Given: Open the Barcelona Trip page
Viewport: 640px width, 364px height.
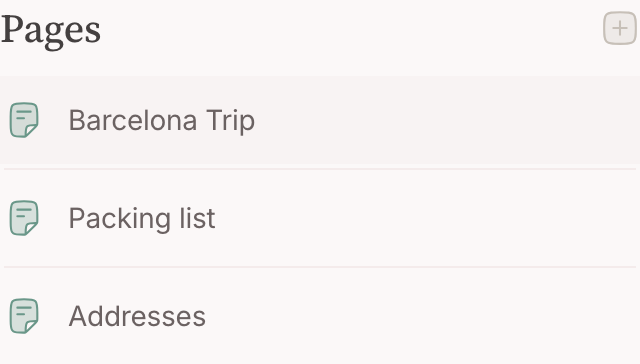Looking at the screenshot, I should pos(320,120).
